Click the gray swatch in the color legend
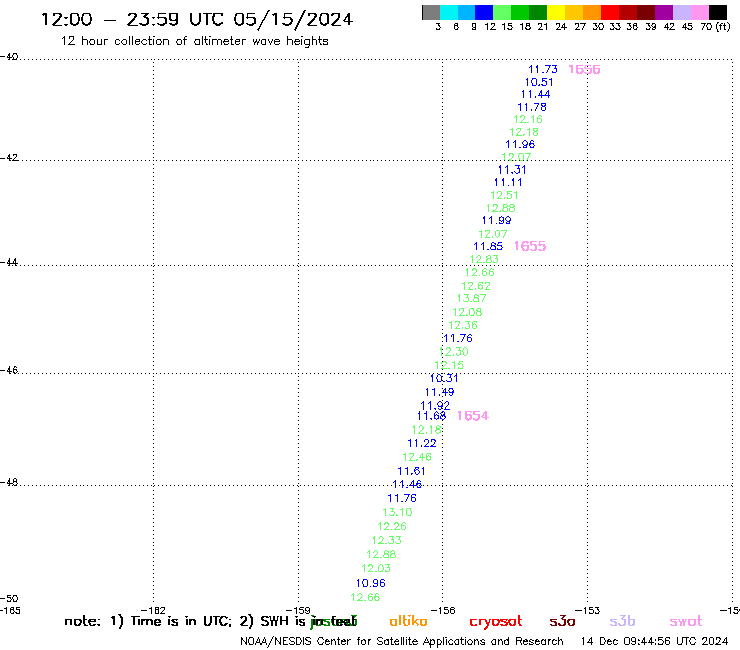The width and height of the screenshot is (740, 650). pyautogui.click(x=431, y=12)
